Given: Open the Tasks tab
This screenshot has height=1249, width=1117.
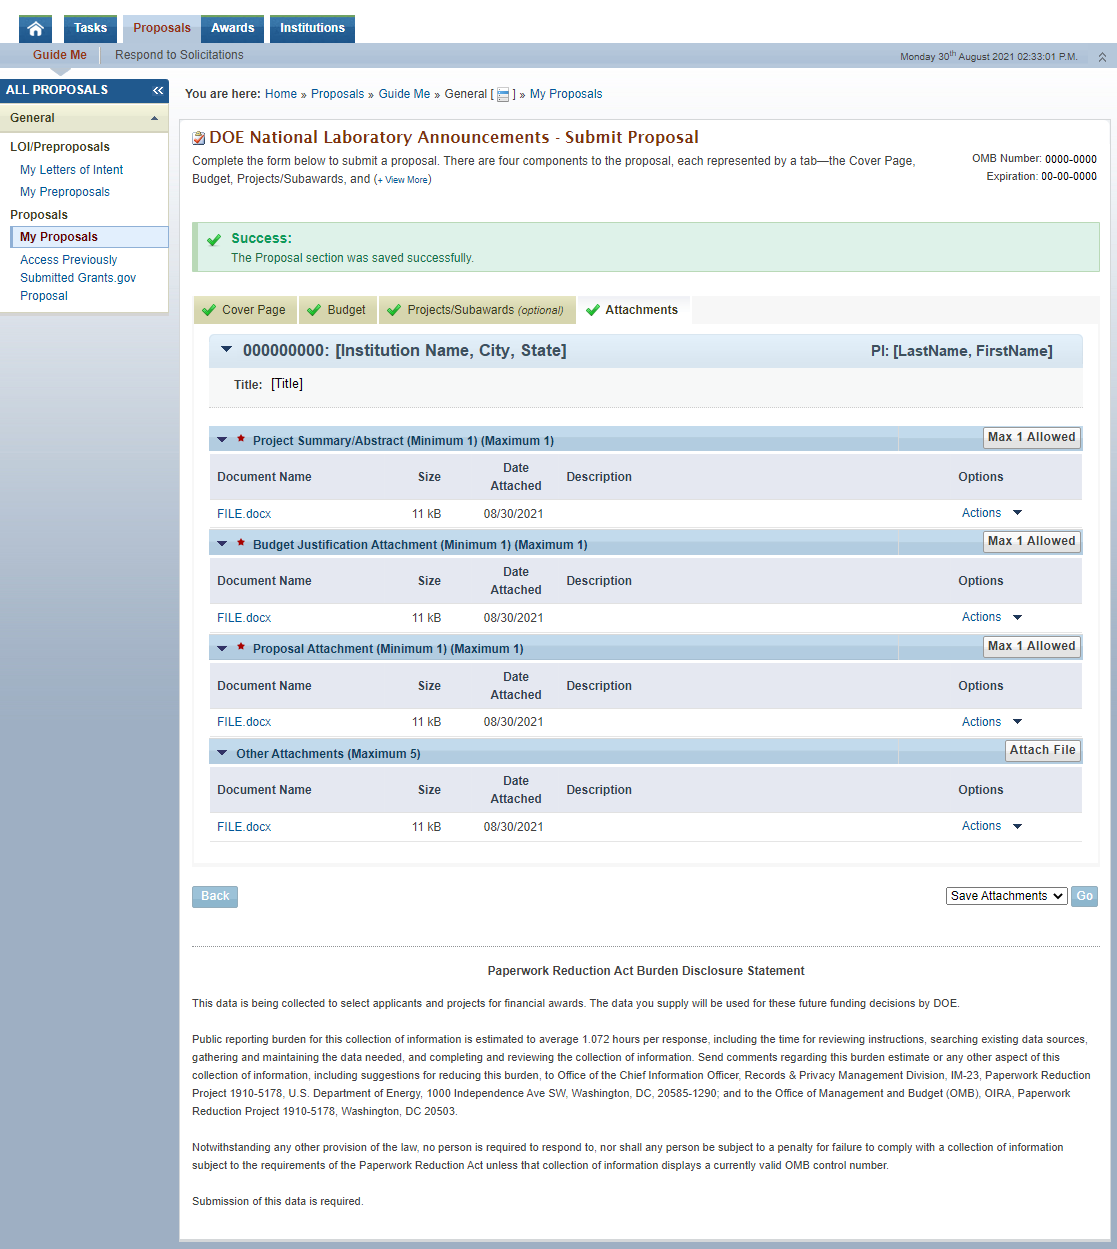Looking at the screenshot, I should coord(90,29).
